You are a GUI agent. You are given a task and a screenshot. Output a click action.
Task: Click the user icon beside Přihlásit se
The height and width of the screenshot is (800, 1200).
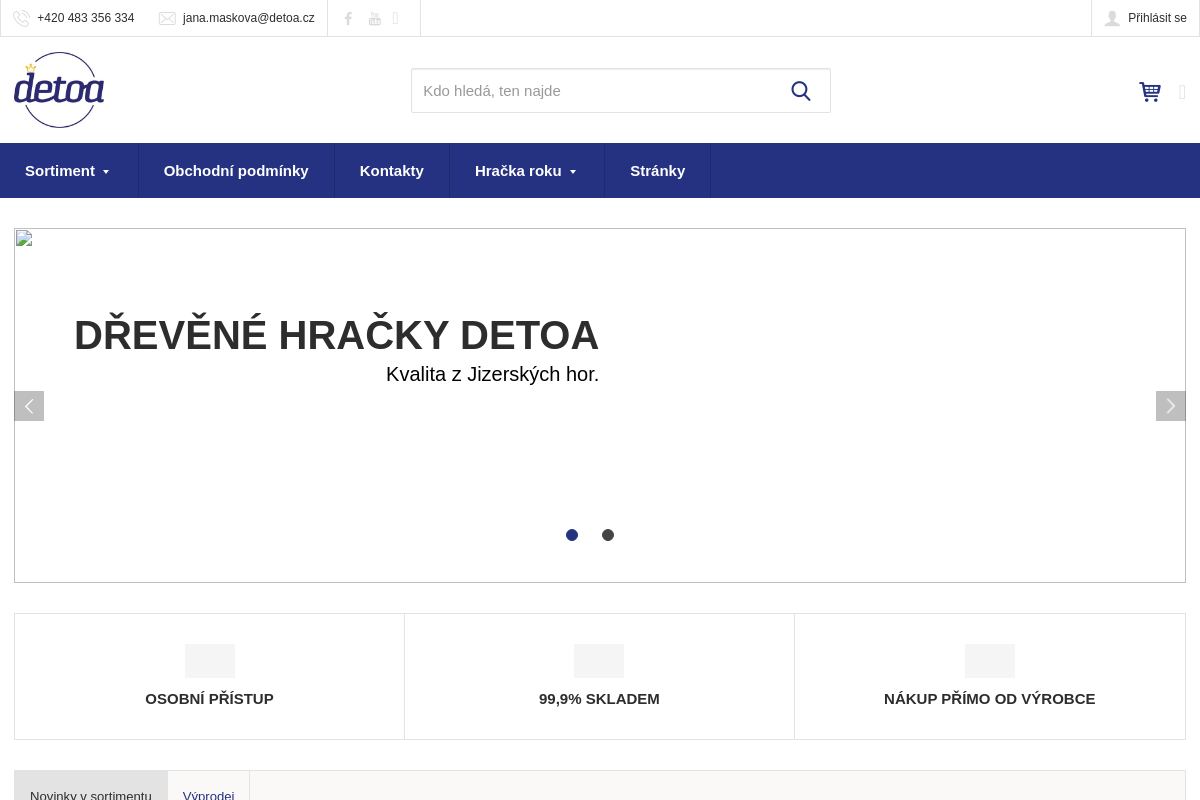click(1112, 18)
